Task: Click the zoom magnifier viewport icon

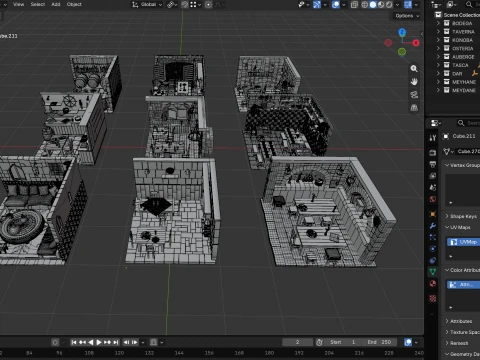Action: click(414, 68)
